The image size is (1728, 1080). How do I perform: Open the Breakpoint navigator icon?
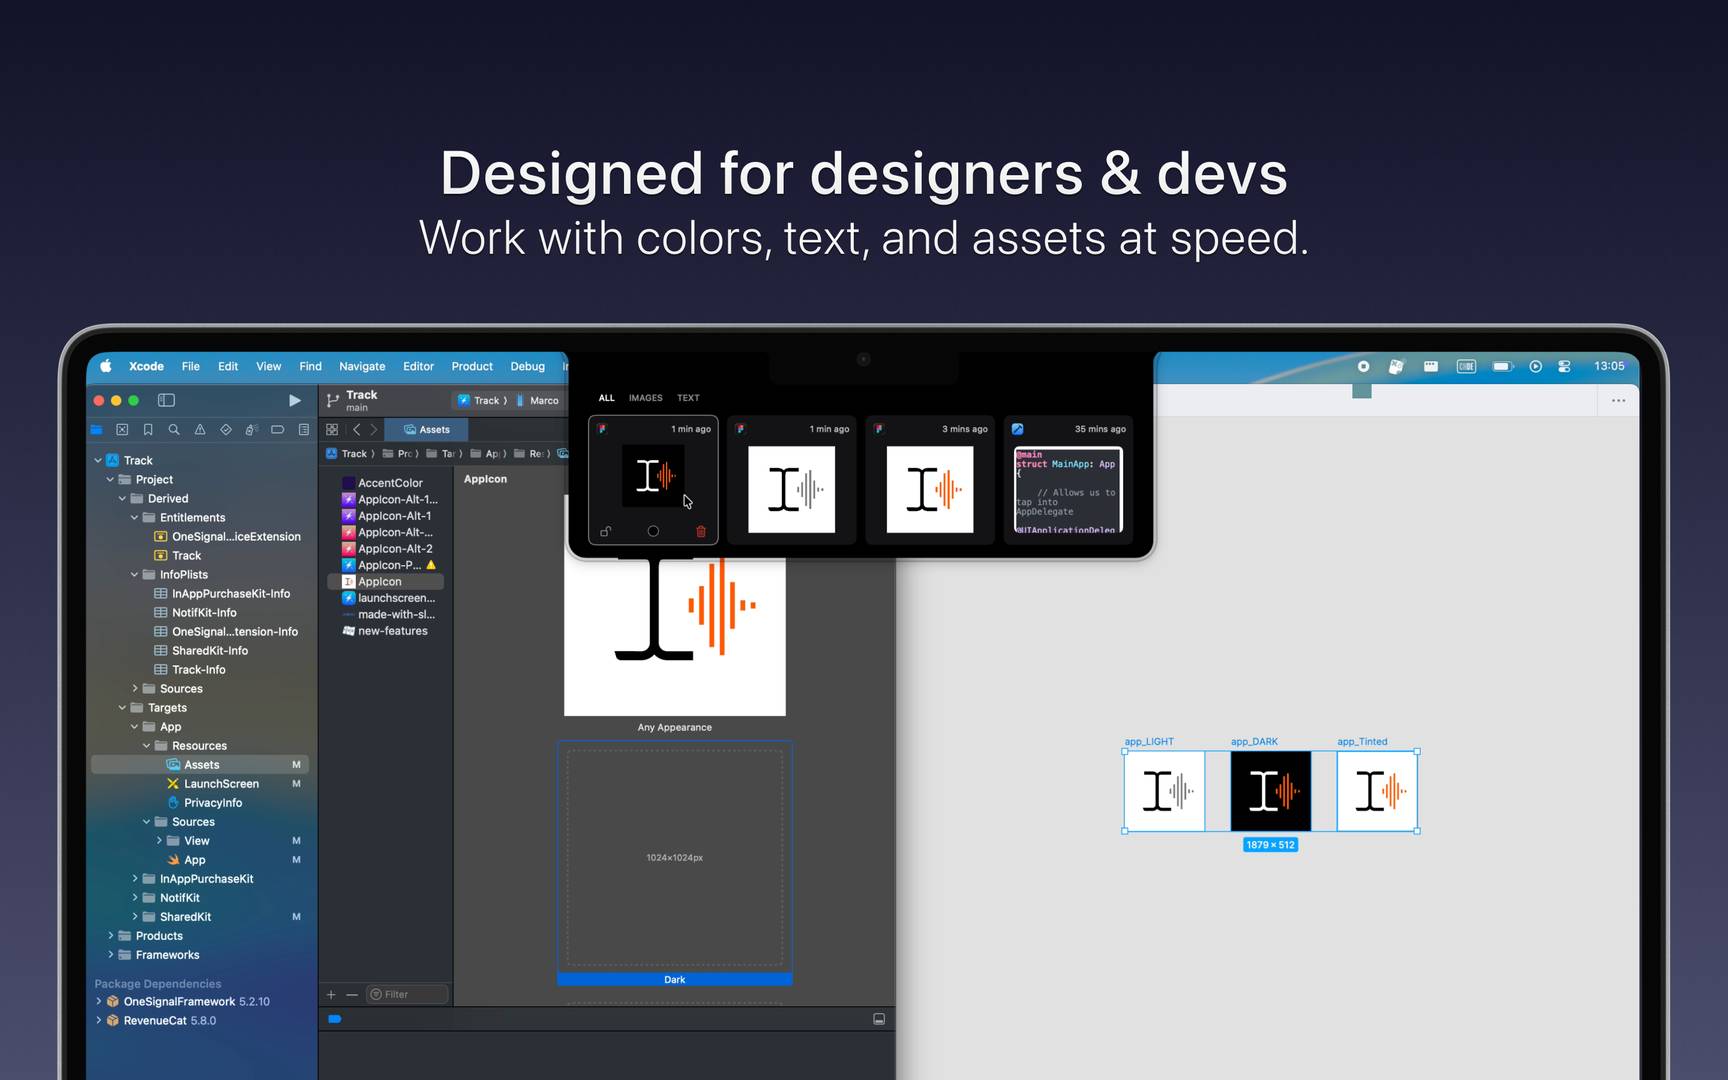point(278,430)
